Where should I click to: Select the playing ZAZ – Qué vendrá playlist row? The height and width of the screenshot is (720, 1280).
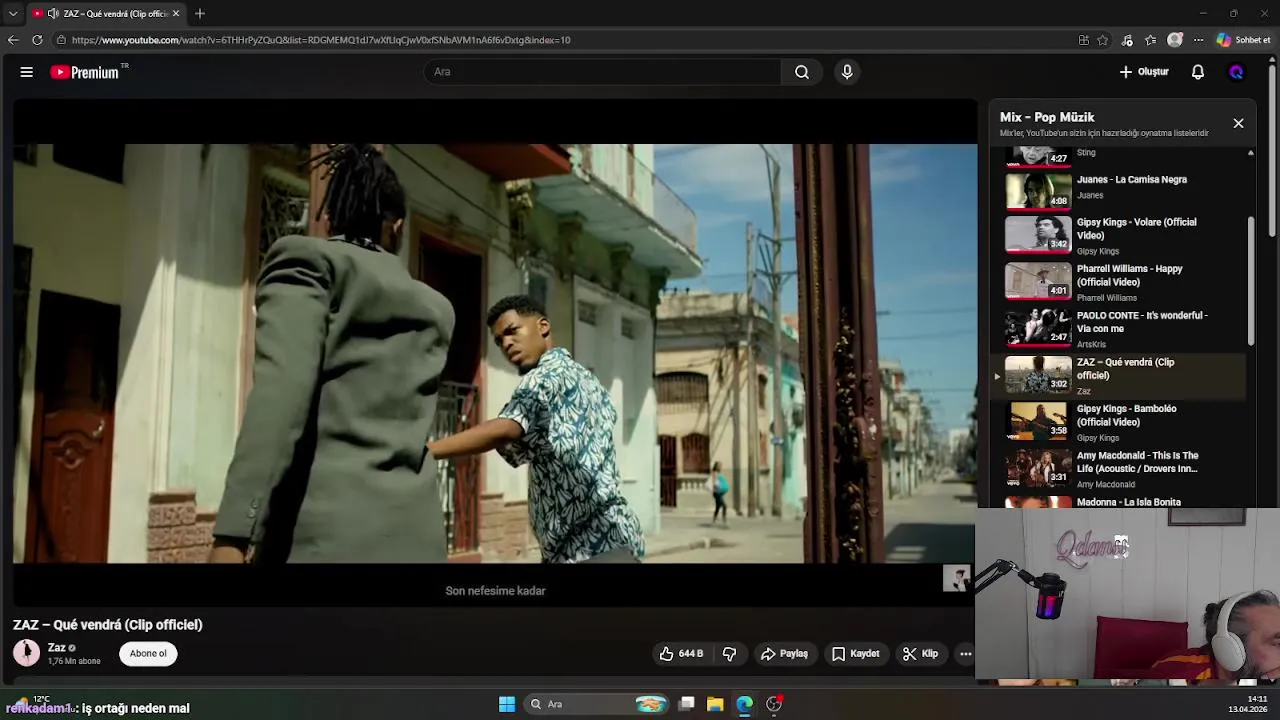click(x=1118, y=375)
